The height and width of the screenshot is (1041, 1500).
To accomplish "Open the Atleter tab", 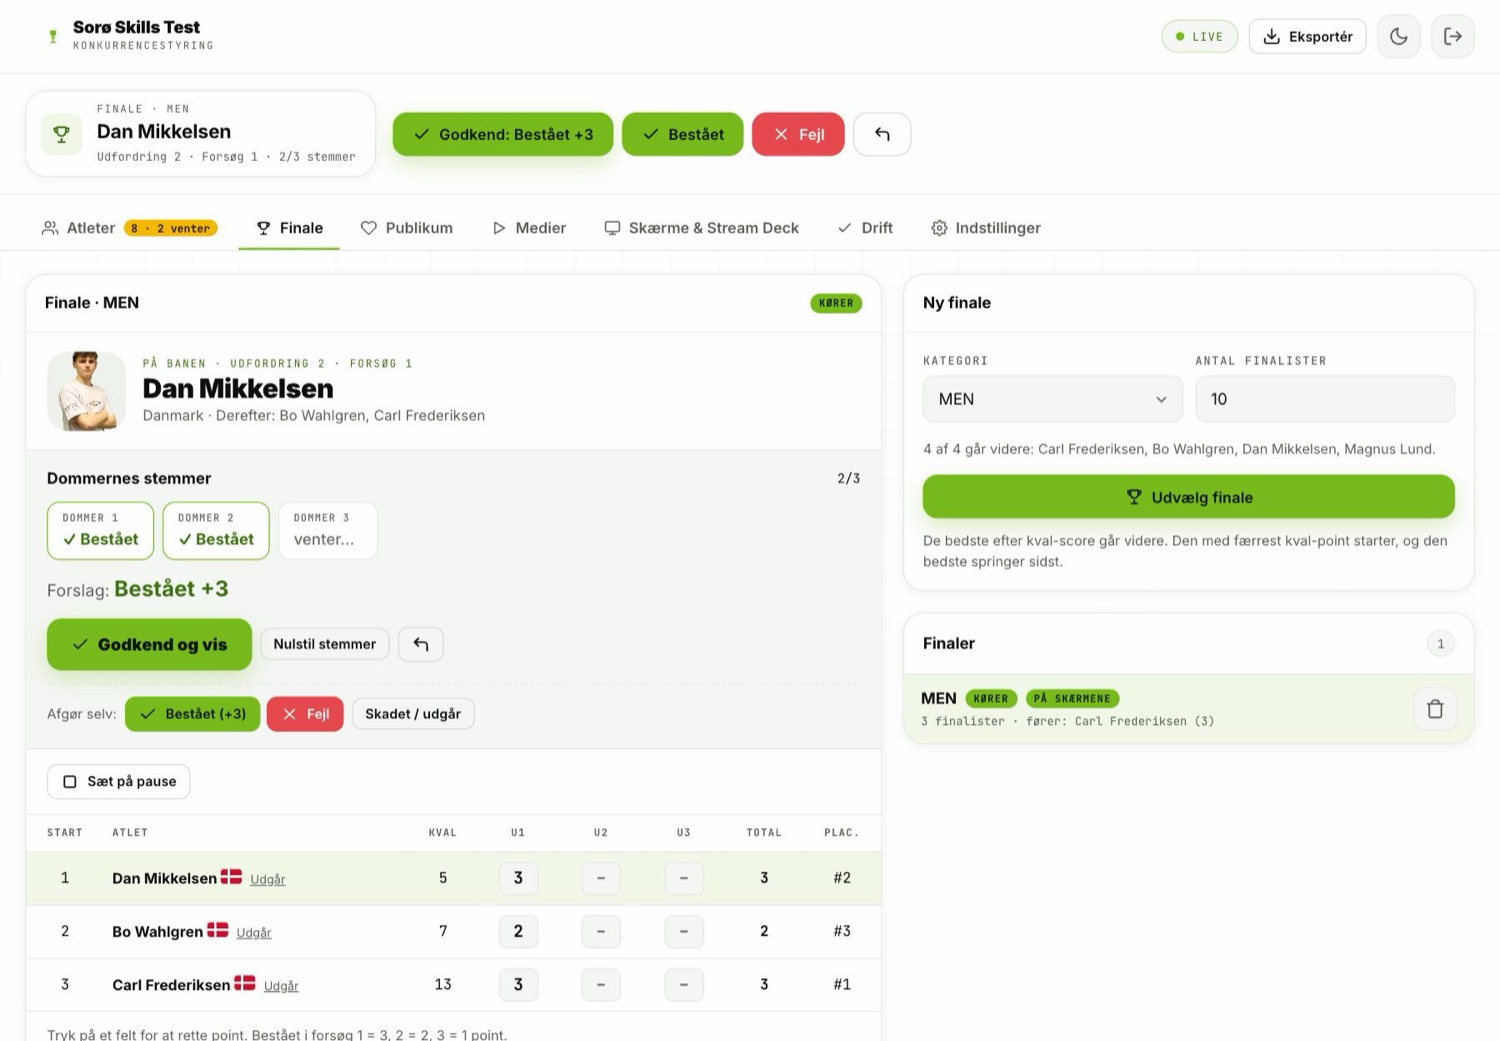I will click(129, 228).
